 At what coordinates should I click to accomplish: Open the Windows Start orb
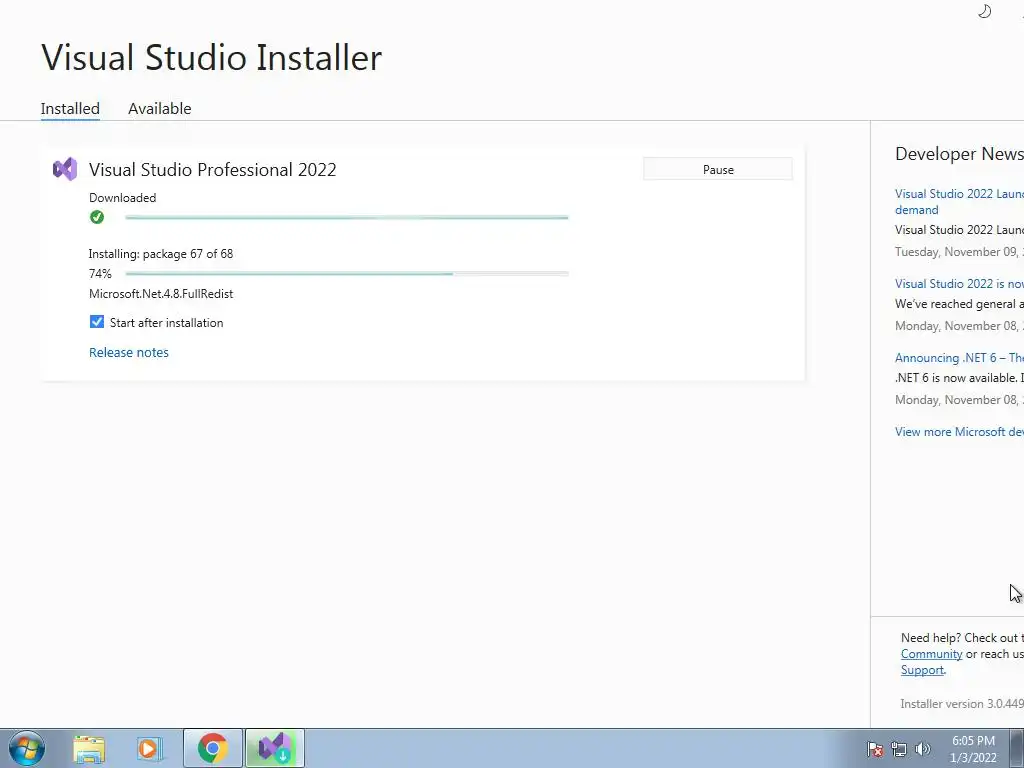pos(27,748)
